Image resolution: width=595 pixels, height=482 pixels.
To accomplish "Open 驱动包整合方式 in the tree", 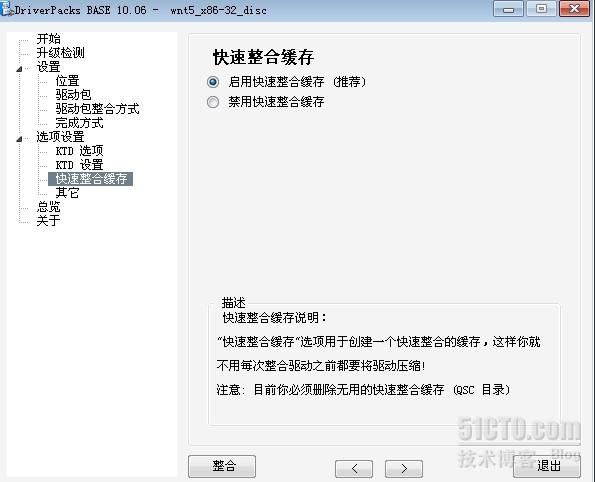I will (x=98, y=109).
